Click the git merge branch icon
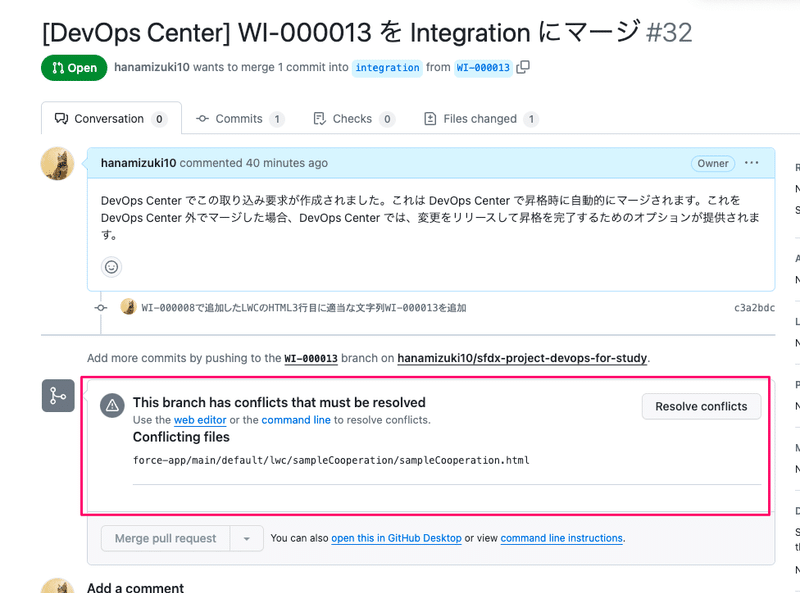The height and width of the screenshot is (593, 800). pyautogui.click(x=58, y=396)
